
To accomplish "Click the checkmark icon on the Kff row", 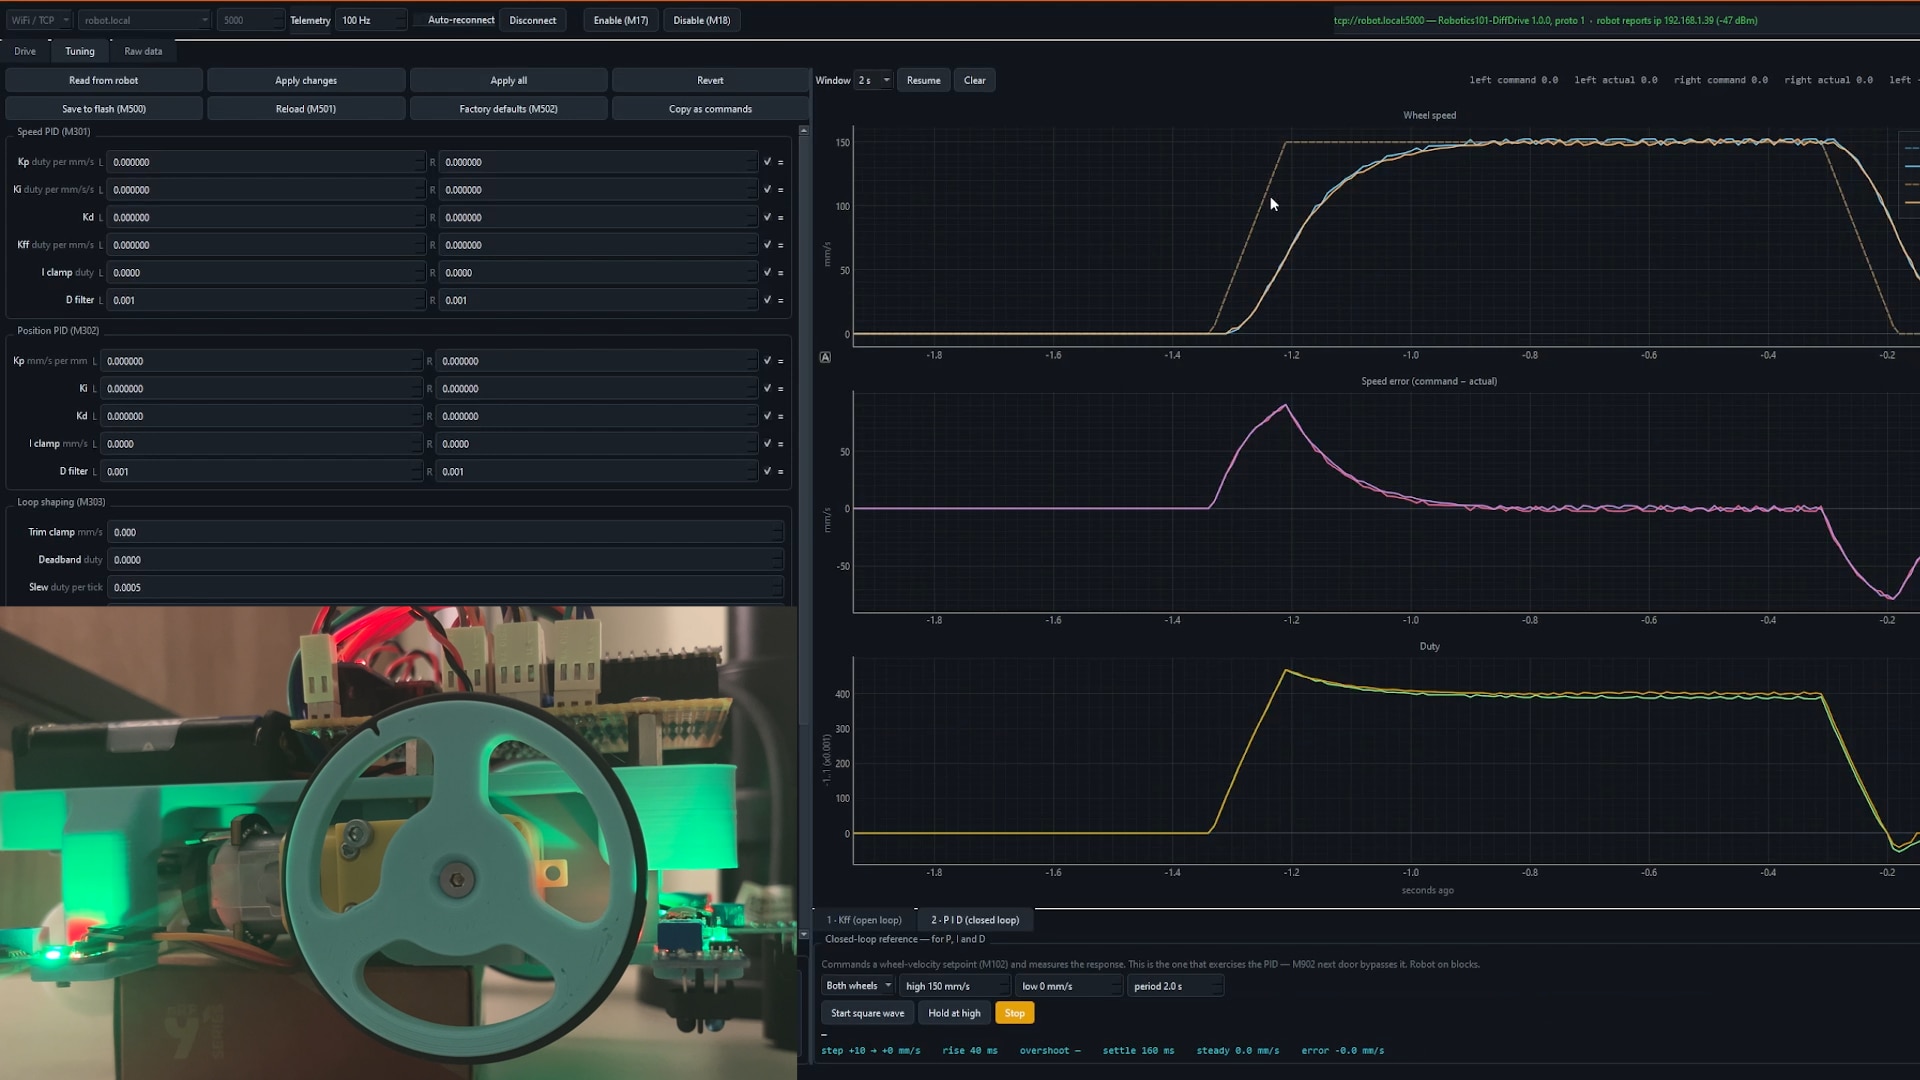I will click(767, 245).
